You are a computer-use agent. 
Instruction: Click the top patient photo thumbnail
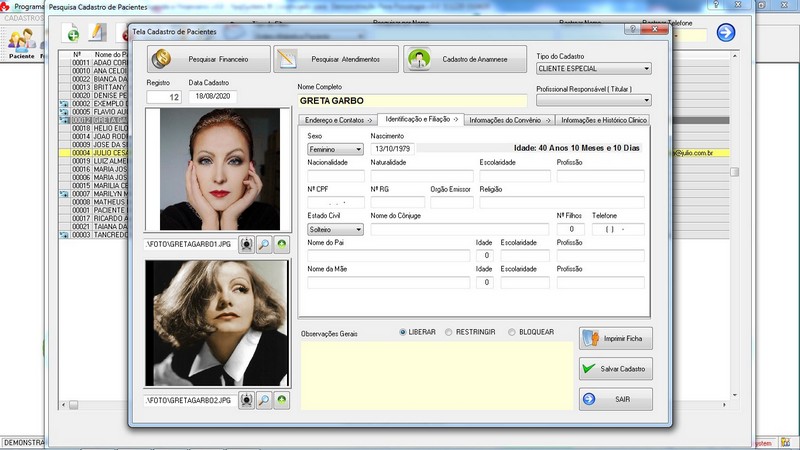pyautogui.click(x=219, y=169)
